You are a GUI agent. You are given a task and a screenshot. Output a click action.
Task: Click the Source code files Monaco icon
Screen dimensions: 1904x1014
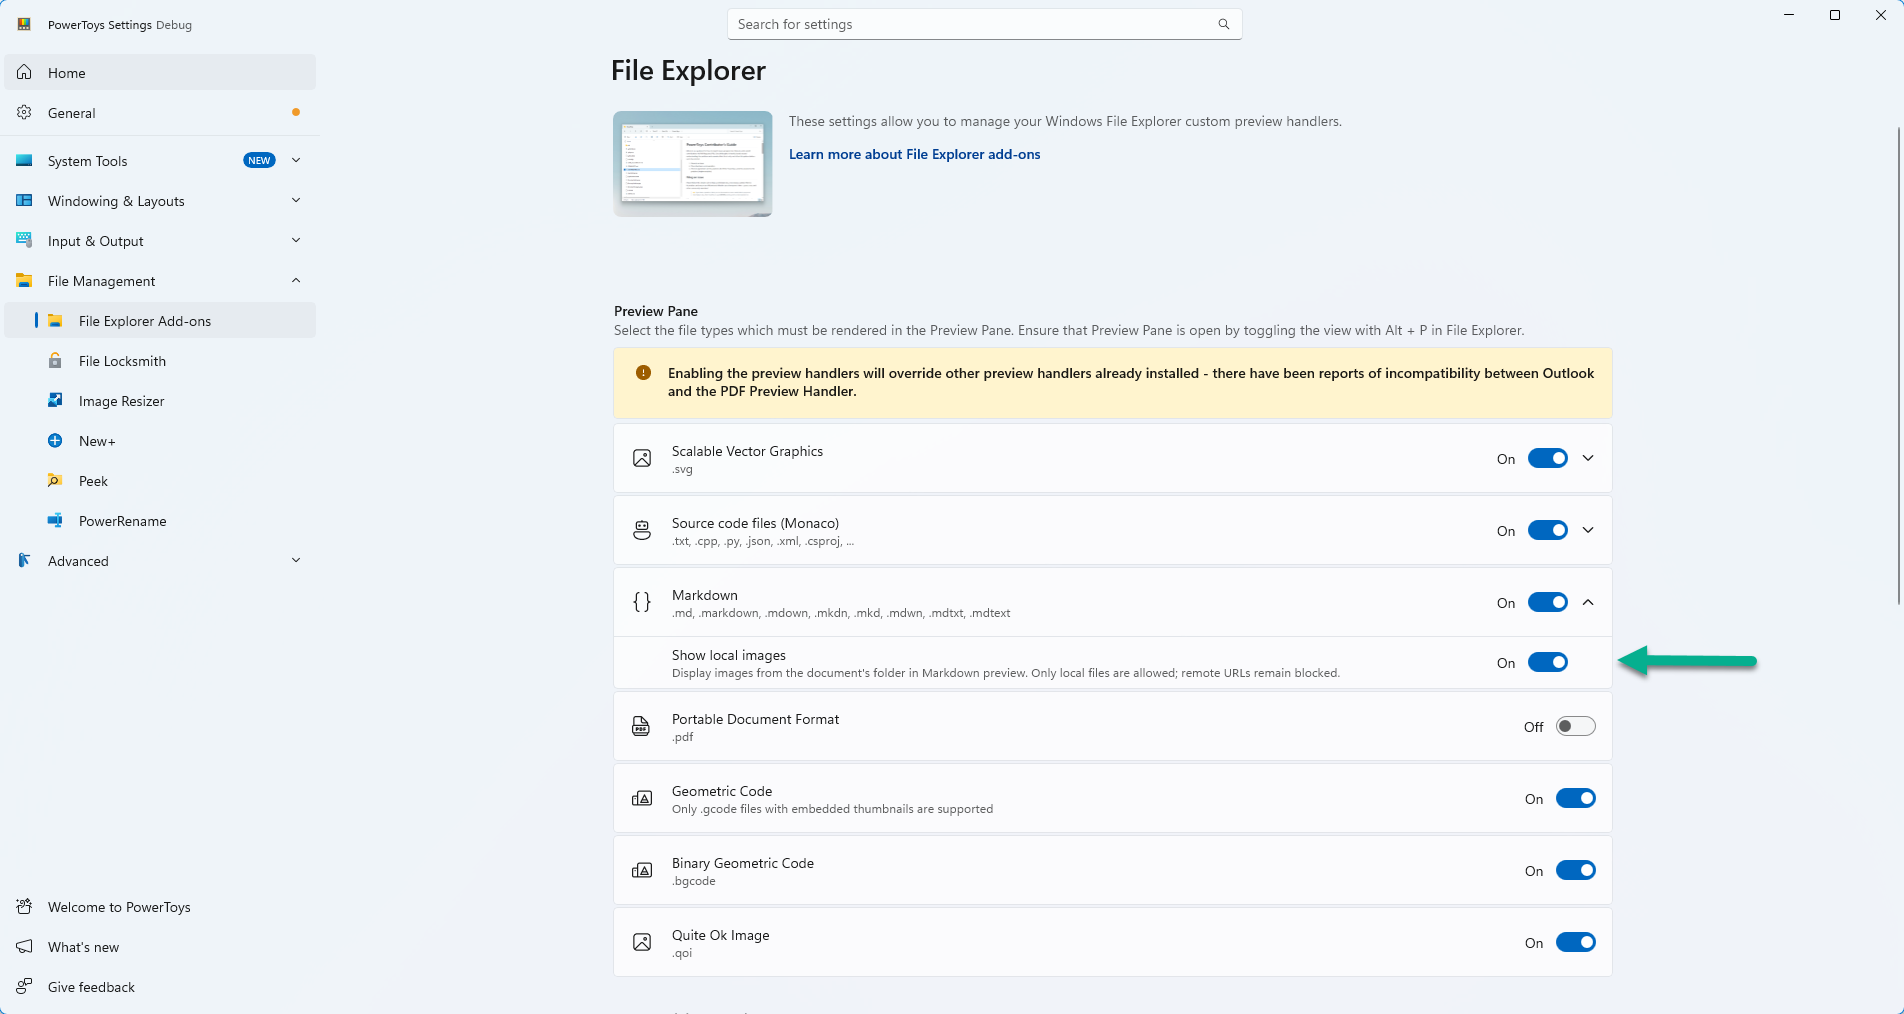tap(642, 531)
